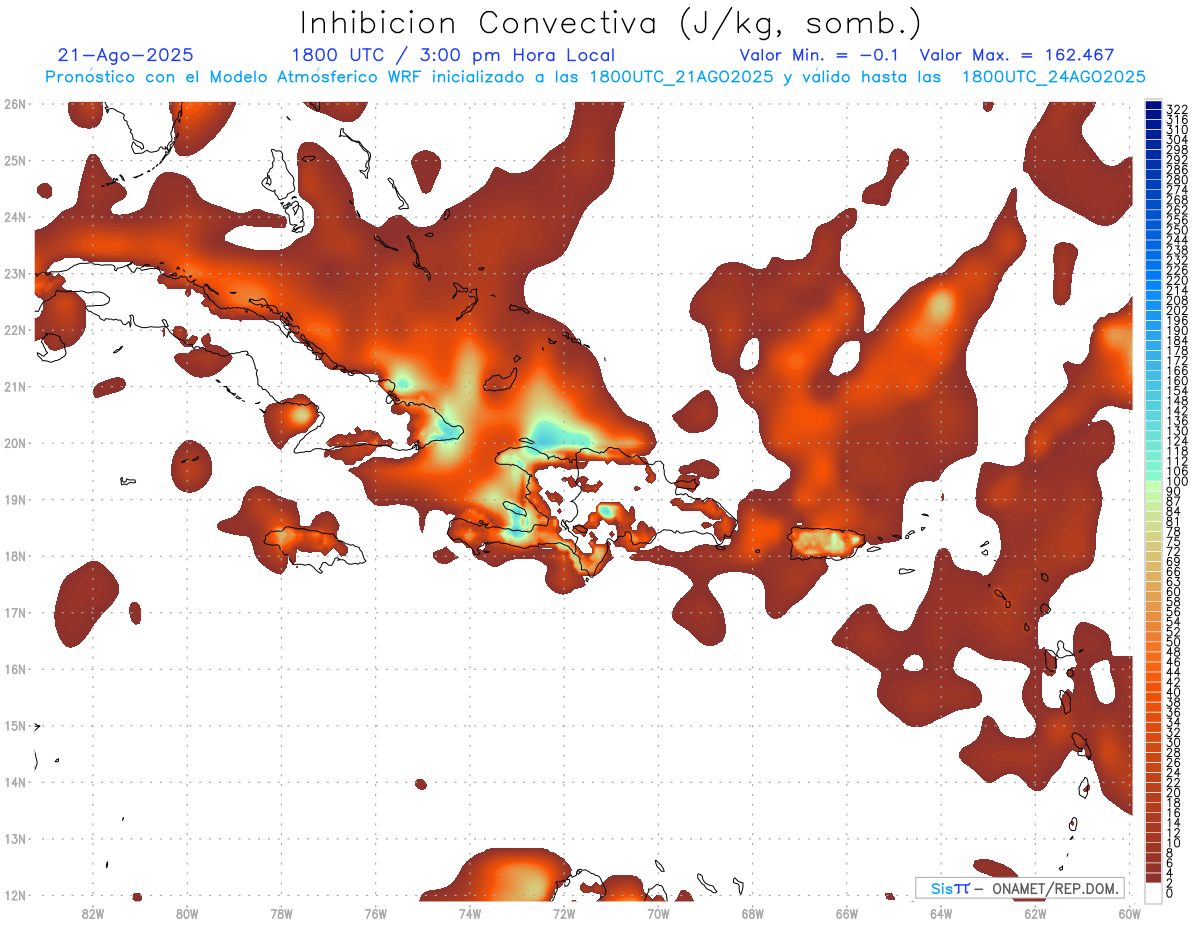
Task: Click the 14N latitude label
Action: point(14,782)
